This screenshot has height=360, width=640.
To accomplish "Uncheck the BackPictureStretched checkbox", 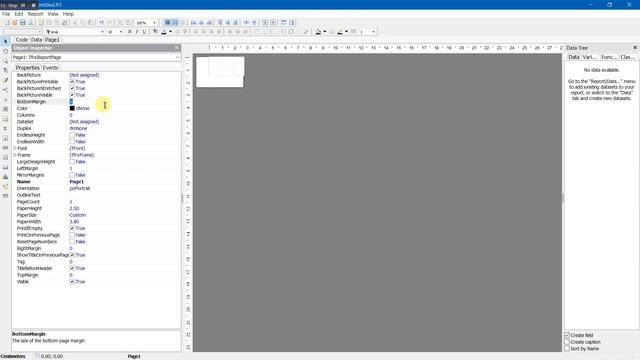I will 72,88.
